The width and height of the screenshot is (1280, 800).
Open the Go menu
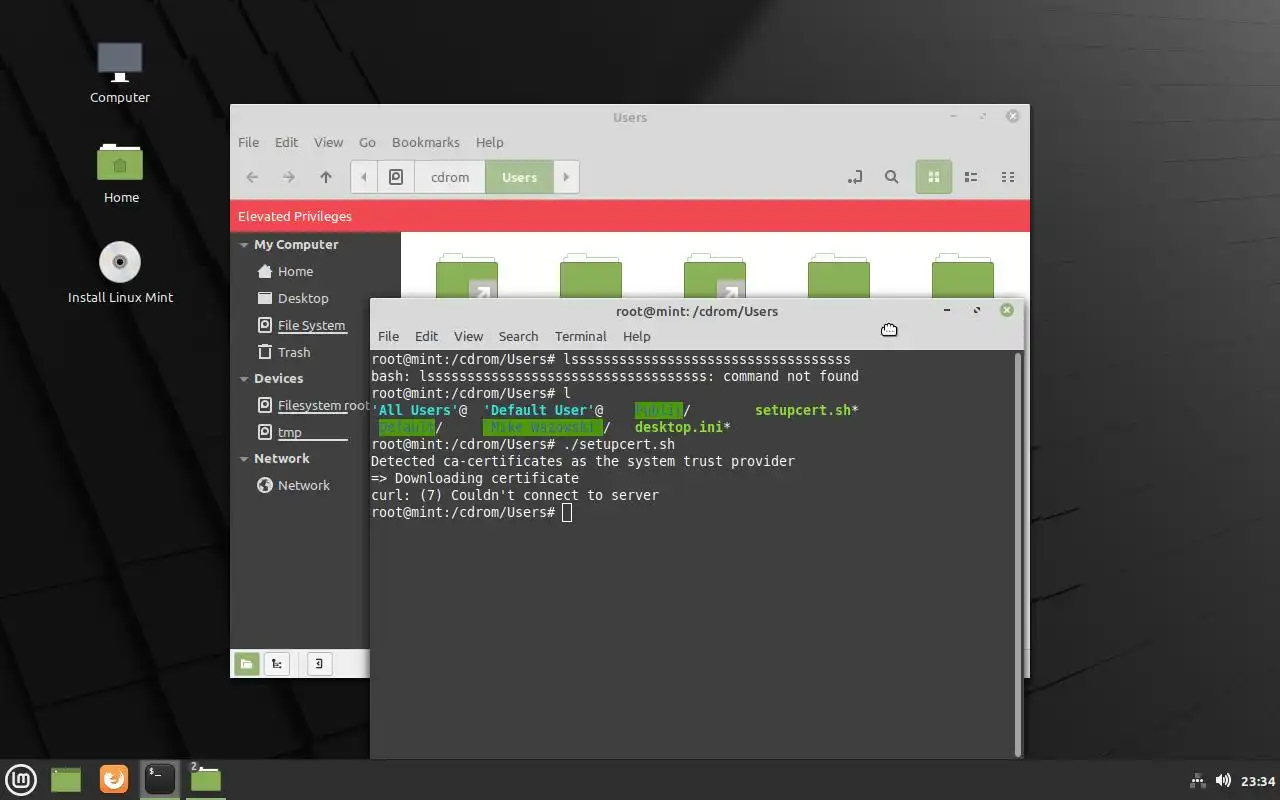tap(368, 142)
